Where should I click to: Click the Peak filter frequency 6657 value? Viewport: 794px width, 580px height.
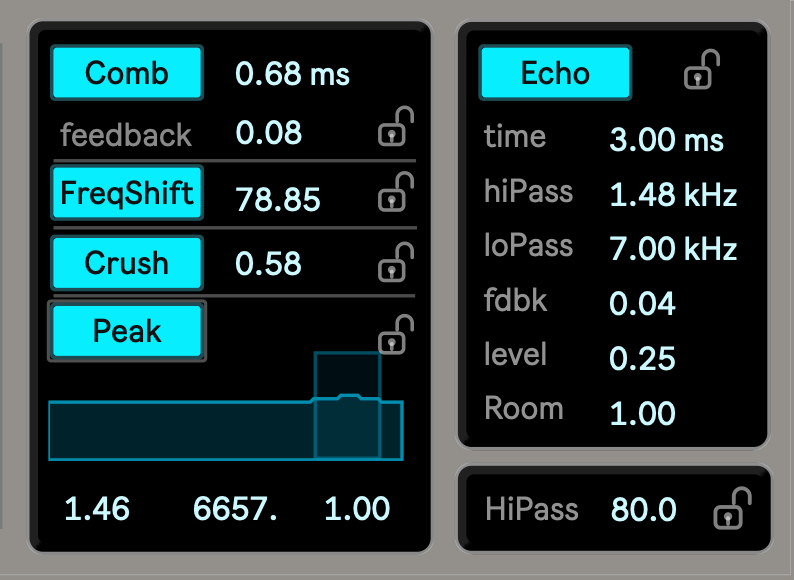click(x=235, y=509)
